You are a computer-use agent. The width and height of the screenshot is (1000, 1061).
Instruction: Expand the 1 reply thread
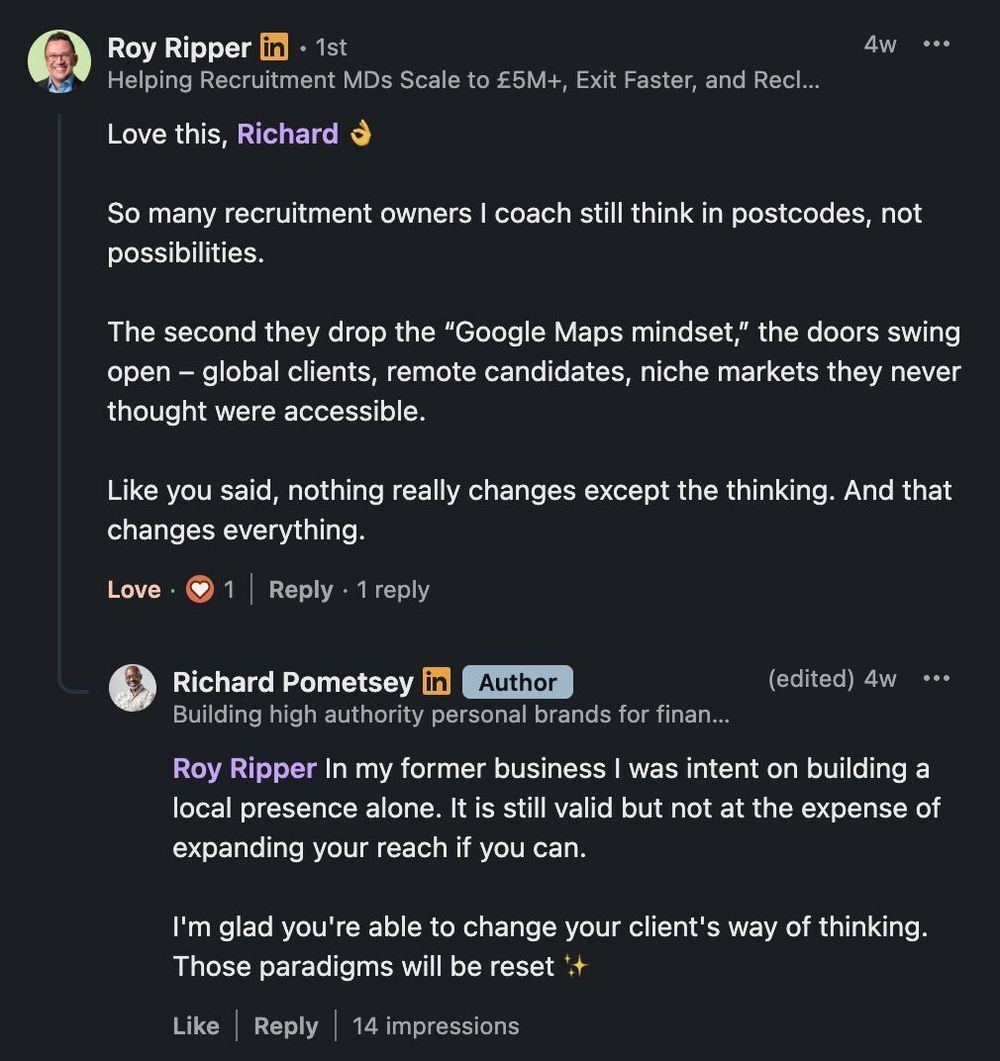(x=393, y=590)
